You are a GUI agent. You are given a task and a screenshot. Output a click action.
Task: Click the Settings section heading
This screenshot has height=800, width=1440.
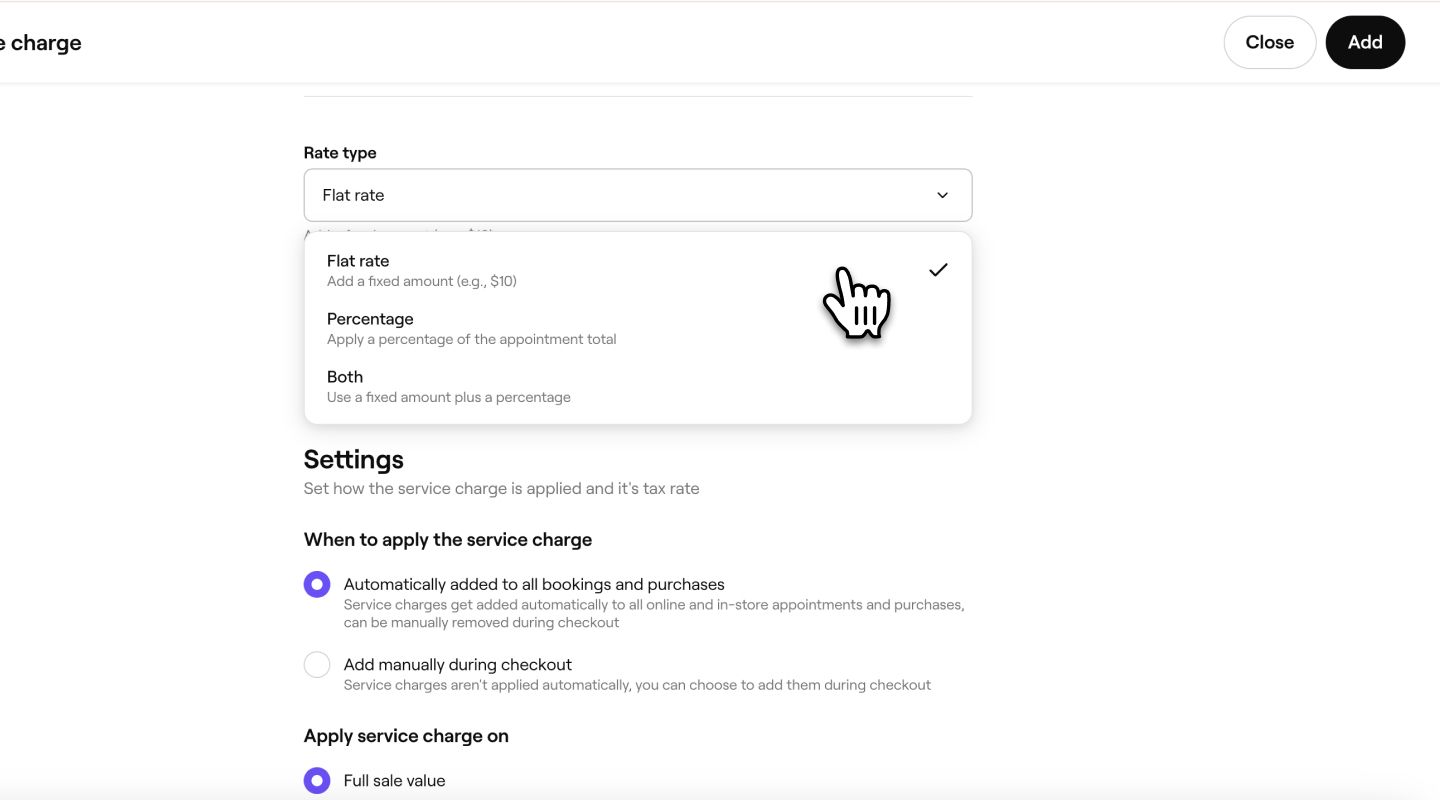pos(354,460)
